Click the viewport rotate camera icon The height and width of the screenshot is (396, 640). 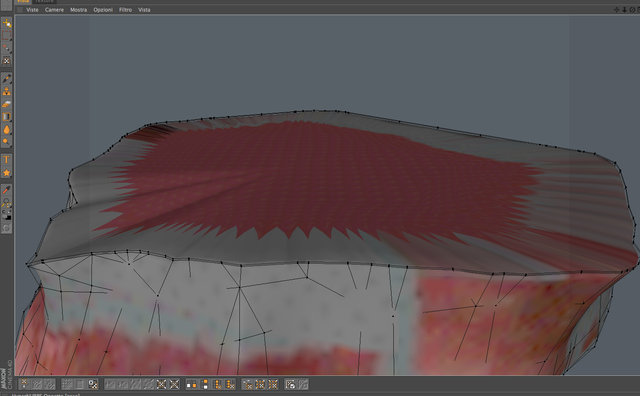point(632,9)
